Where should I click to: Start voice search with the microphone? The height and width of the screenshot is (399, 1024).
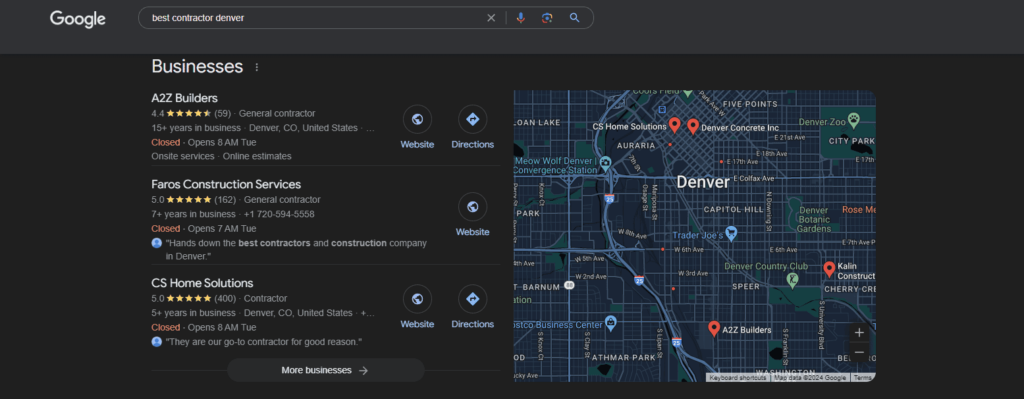[x=520, y=18]
